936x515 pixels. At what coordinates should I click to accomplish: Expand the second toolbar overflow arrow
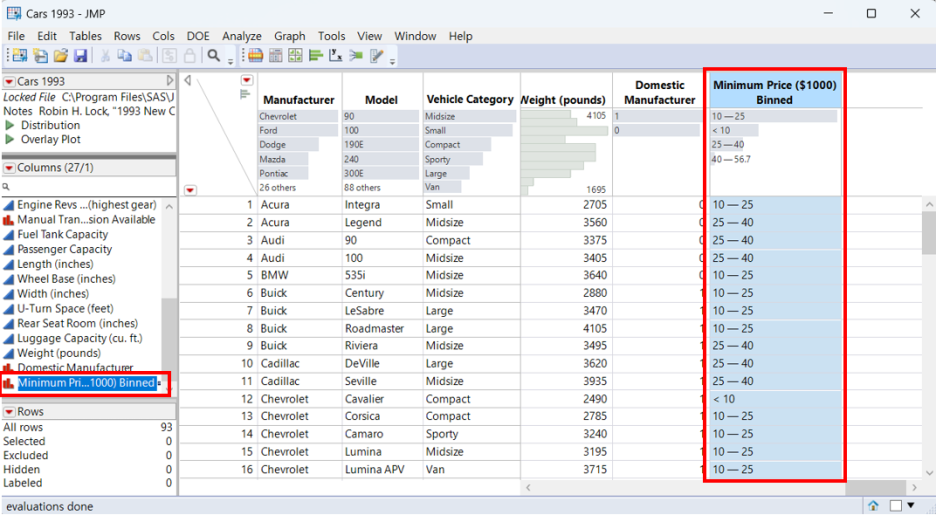[392, 60]
